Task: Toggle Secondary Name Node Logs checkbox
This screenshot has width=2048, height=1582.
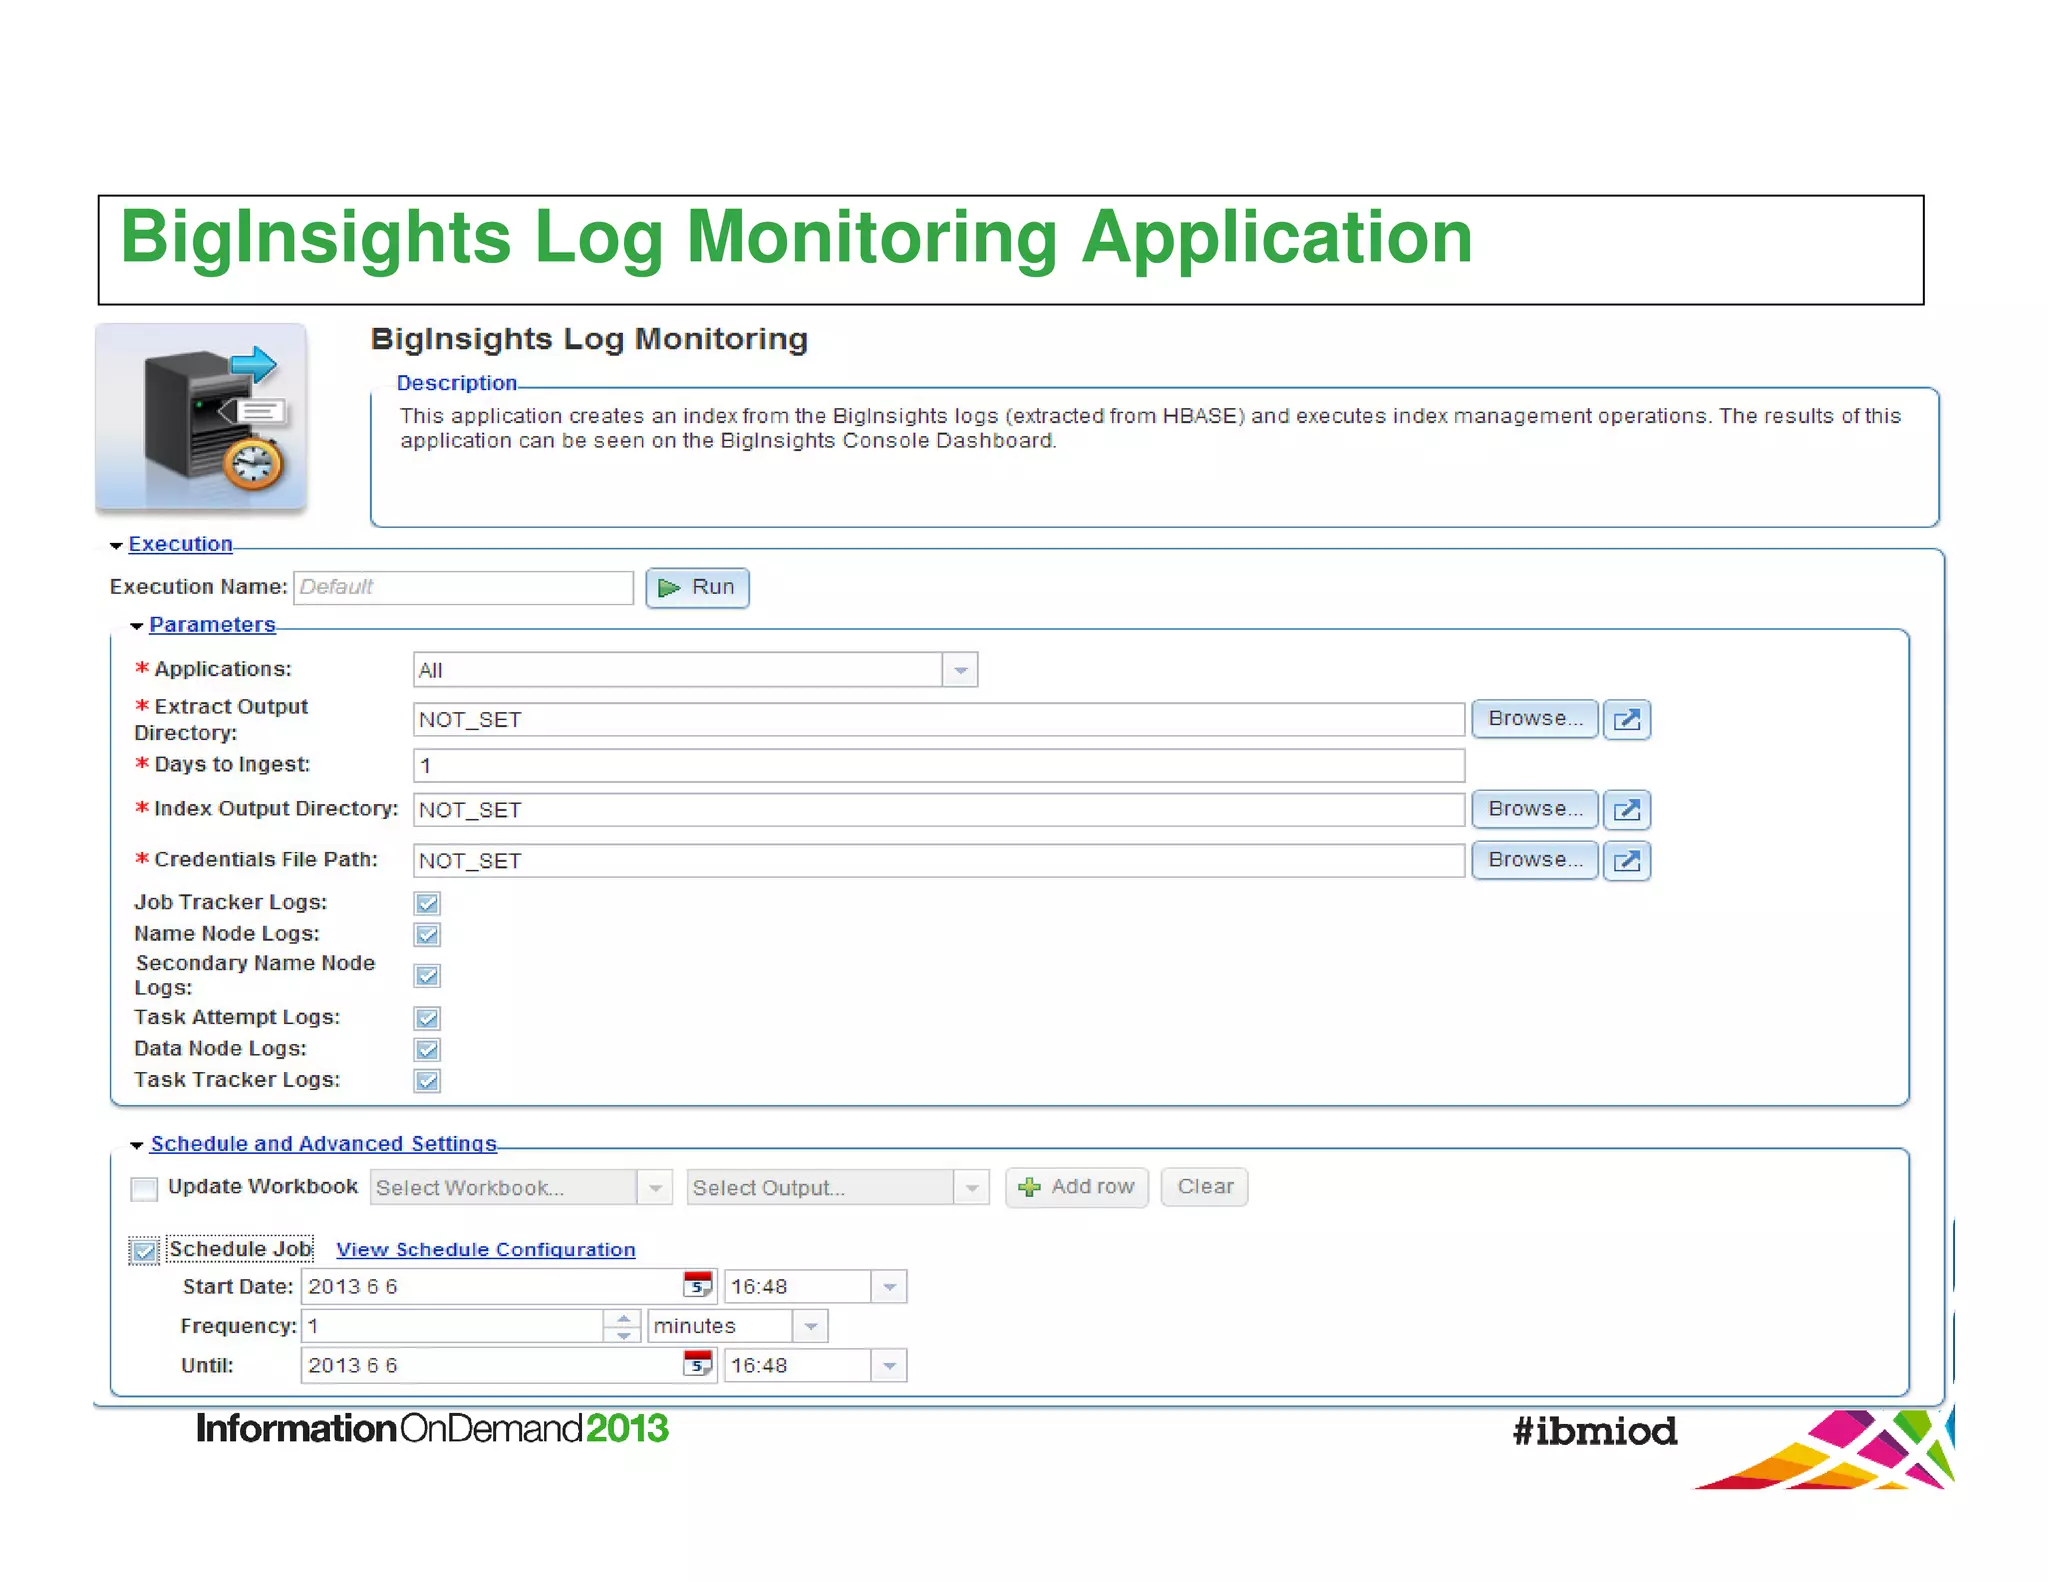Action: 427,975
